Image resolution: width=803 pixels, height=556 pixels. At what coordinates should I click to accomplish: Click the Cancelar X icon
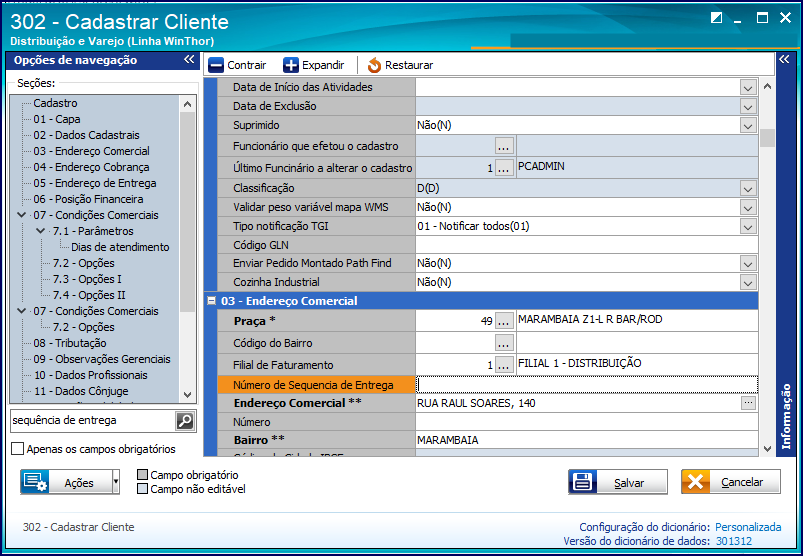tap(695, 482)
